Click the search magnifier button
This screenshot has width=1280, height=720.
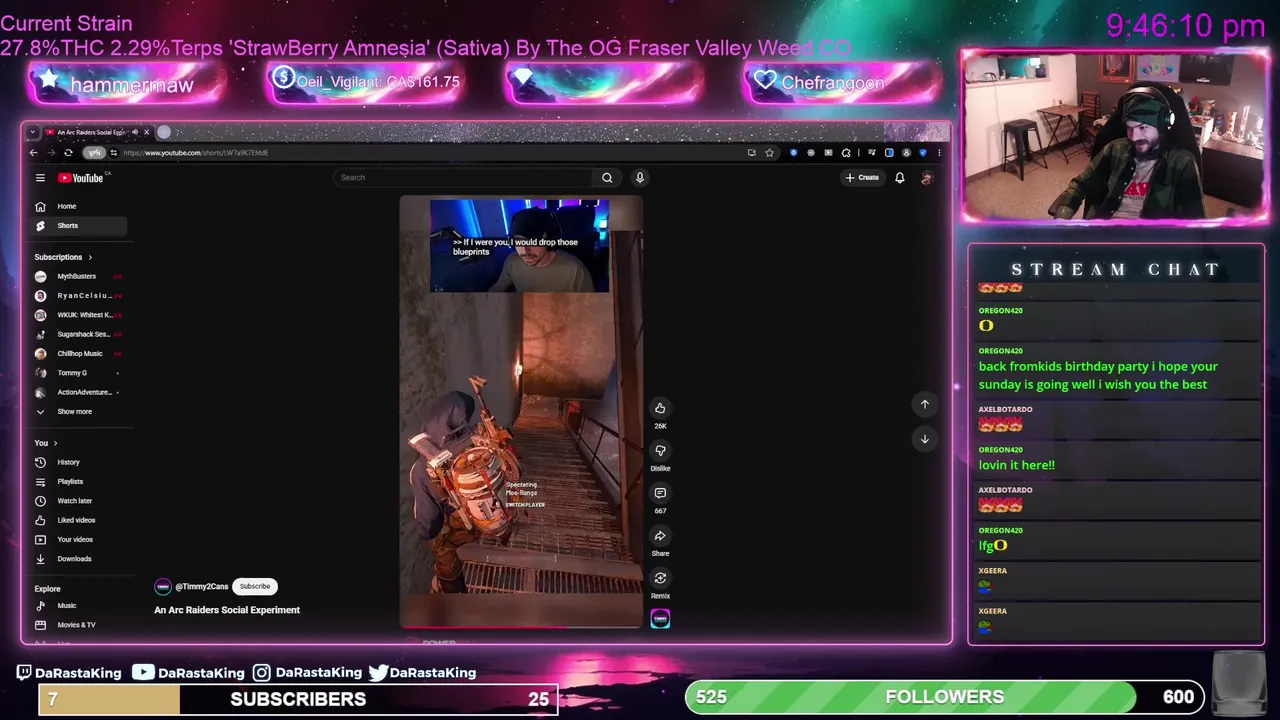point(606,178)
